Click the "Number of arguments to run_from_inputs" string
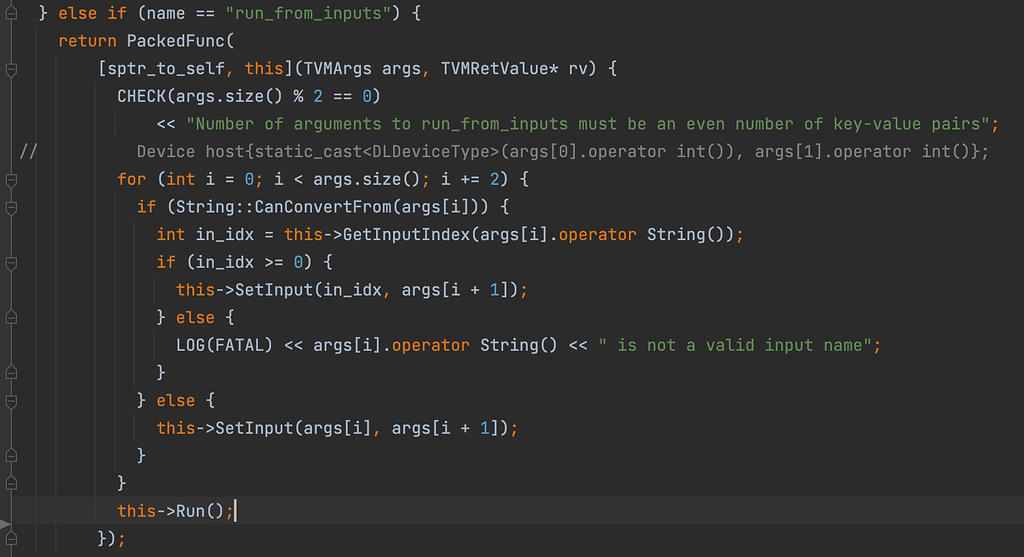Image resolution: width=1024 pixels, height=557 pixels. [588, 124]
